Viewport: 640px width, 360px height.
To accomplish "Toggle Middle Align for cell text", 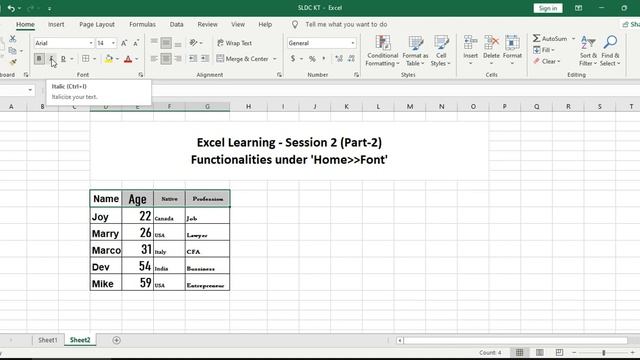I will coord(166,42).
